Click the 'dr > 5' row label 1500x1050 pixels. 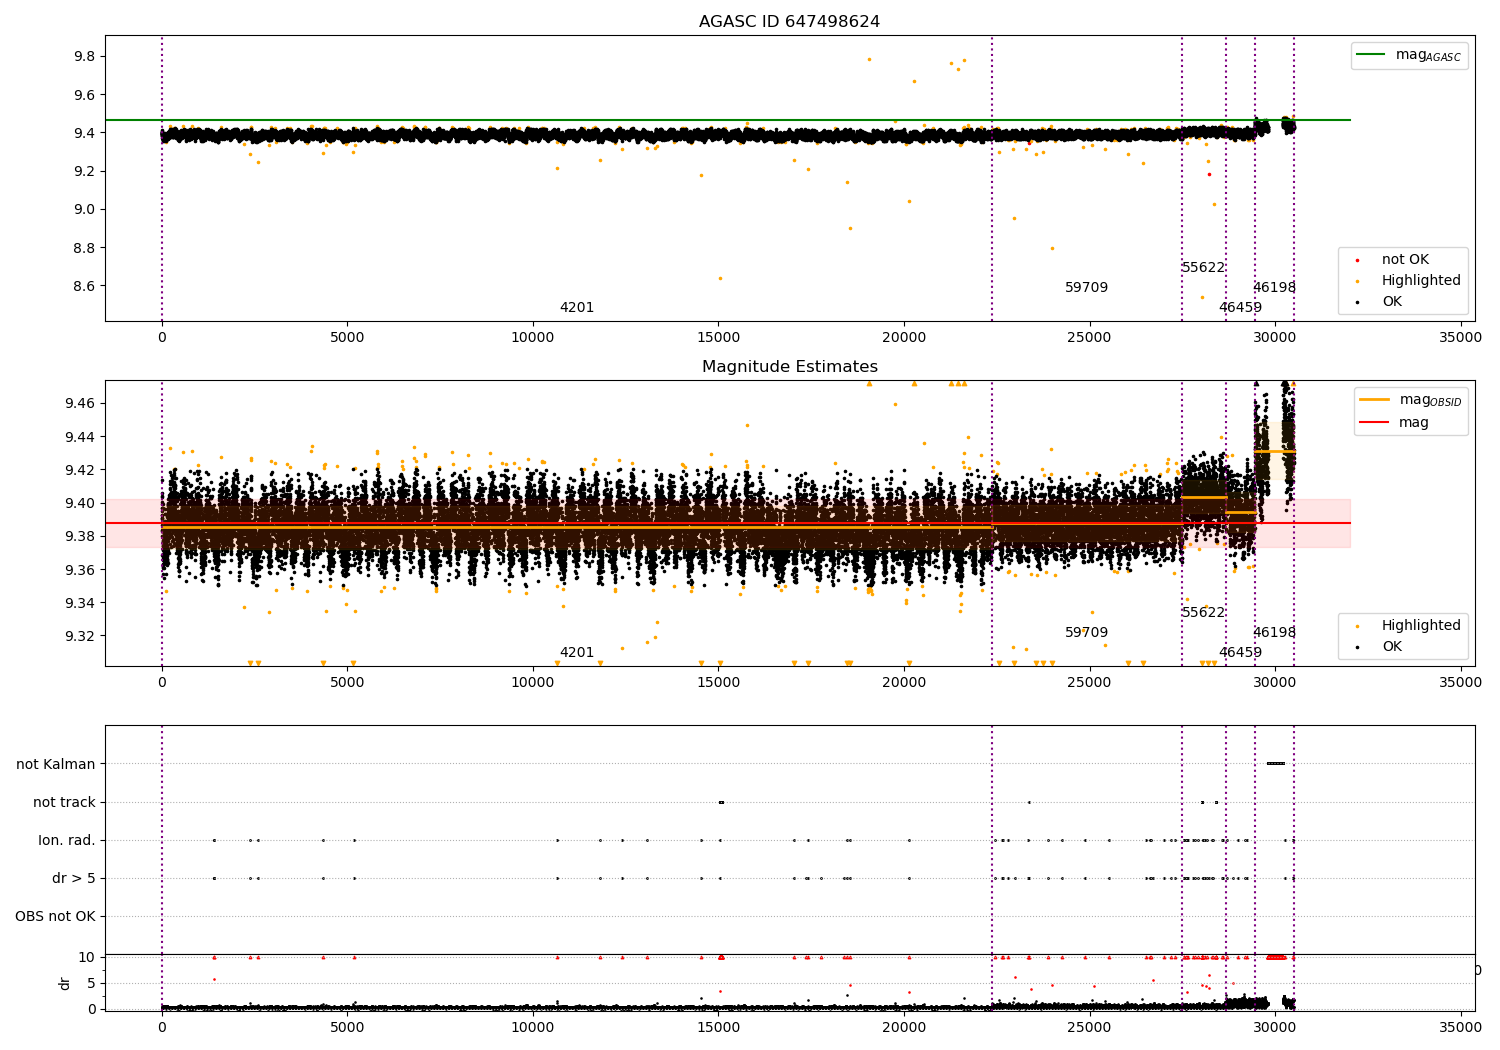[x=74, y=878]
